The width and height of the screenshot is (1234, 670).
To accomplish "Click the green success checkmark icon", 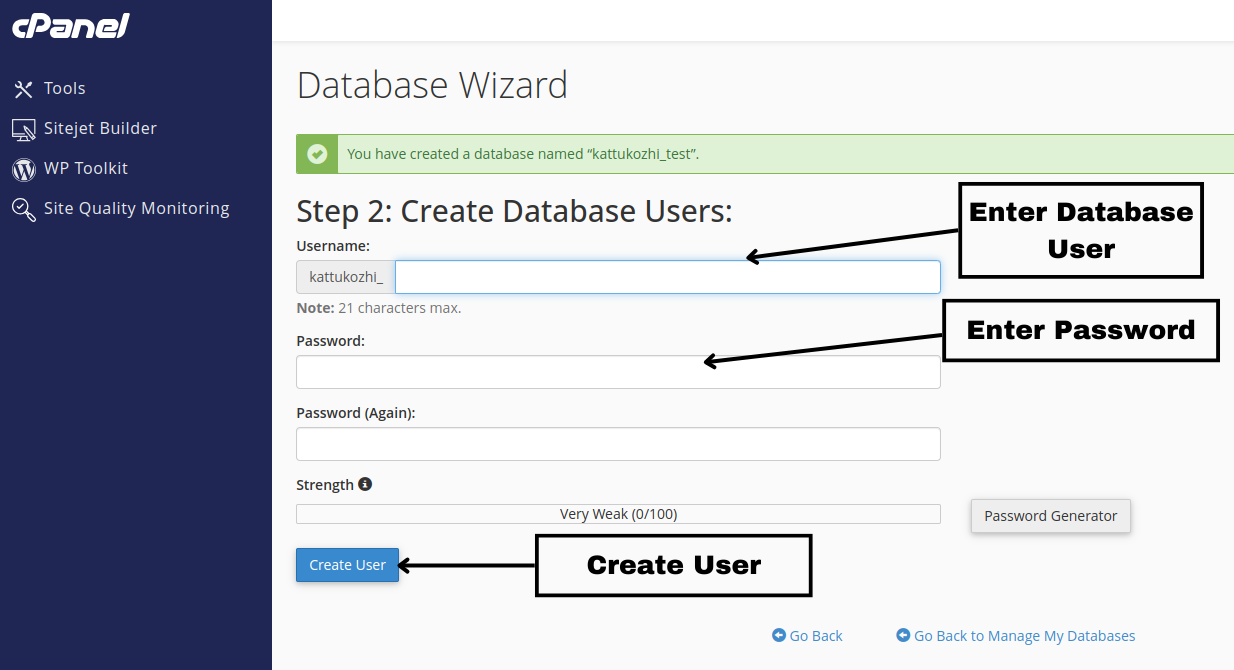I will [317, 154].
